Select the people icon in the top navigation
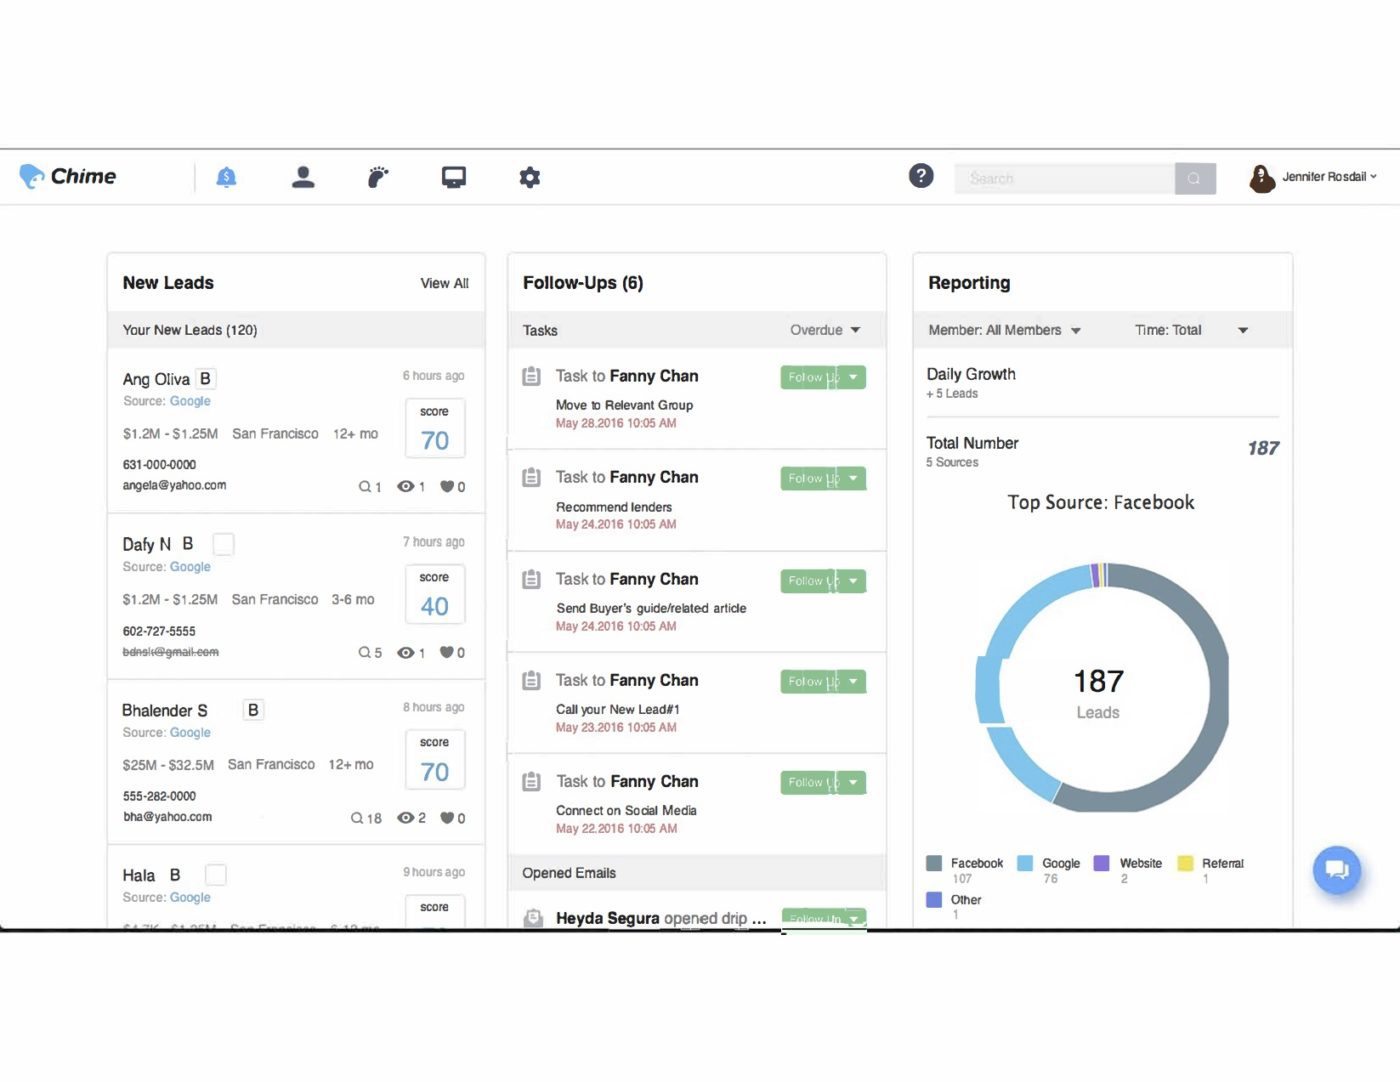Image resolution: width=1400 pixels, height=1082 pixels. pyautogui.click(x=303, y=176)
